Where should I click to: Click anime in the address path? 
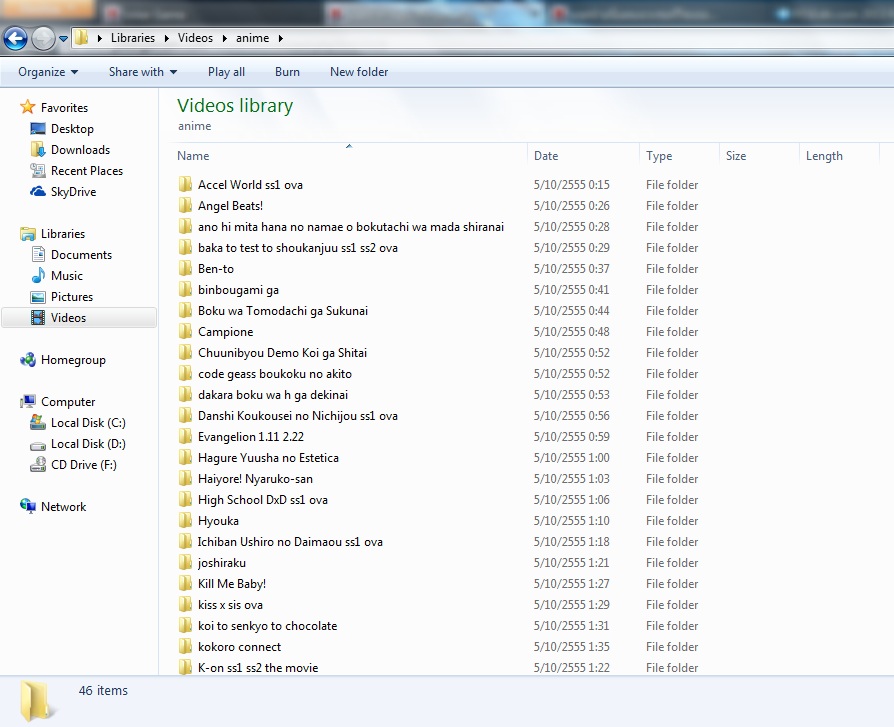click(253, 38)
